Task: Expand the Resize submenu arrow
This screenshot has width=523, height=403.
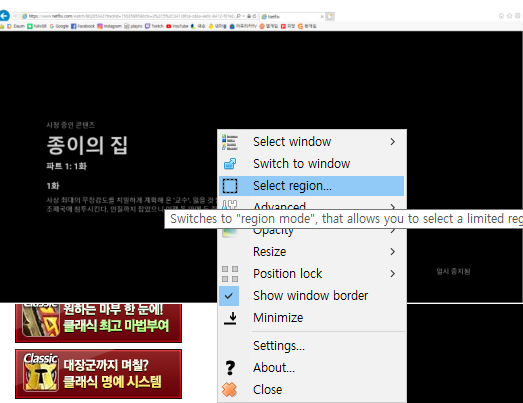Action: [393, 252]
